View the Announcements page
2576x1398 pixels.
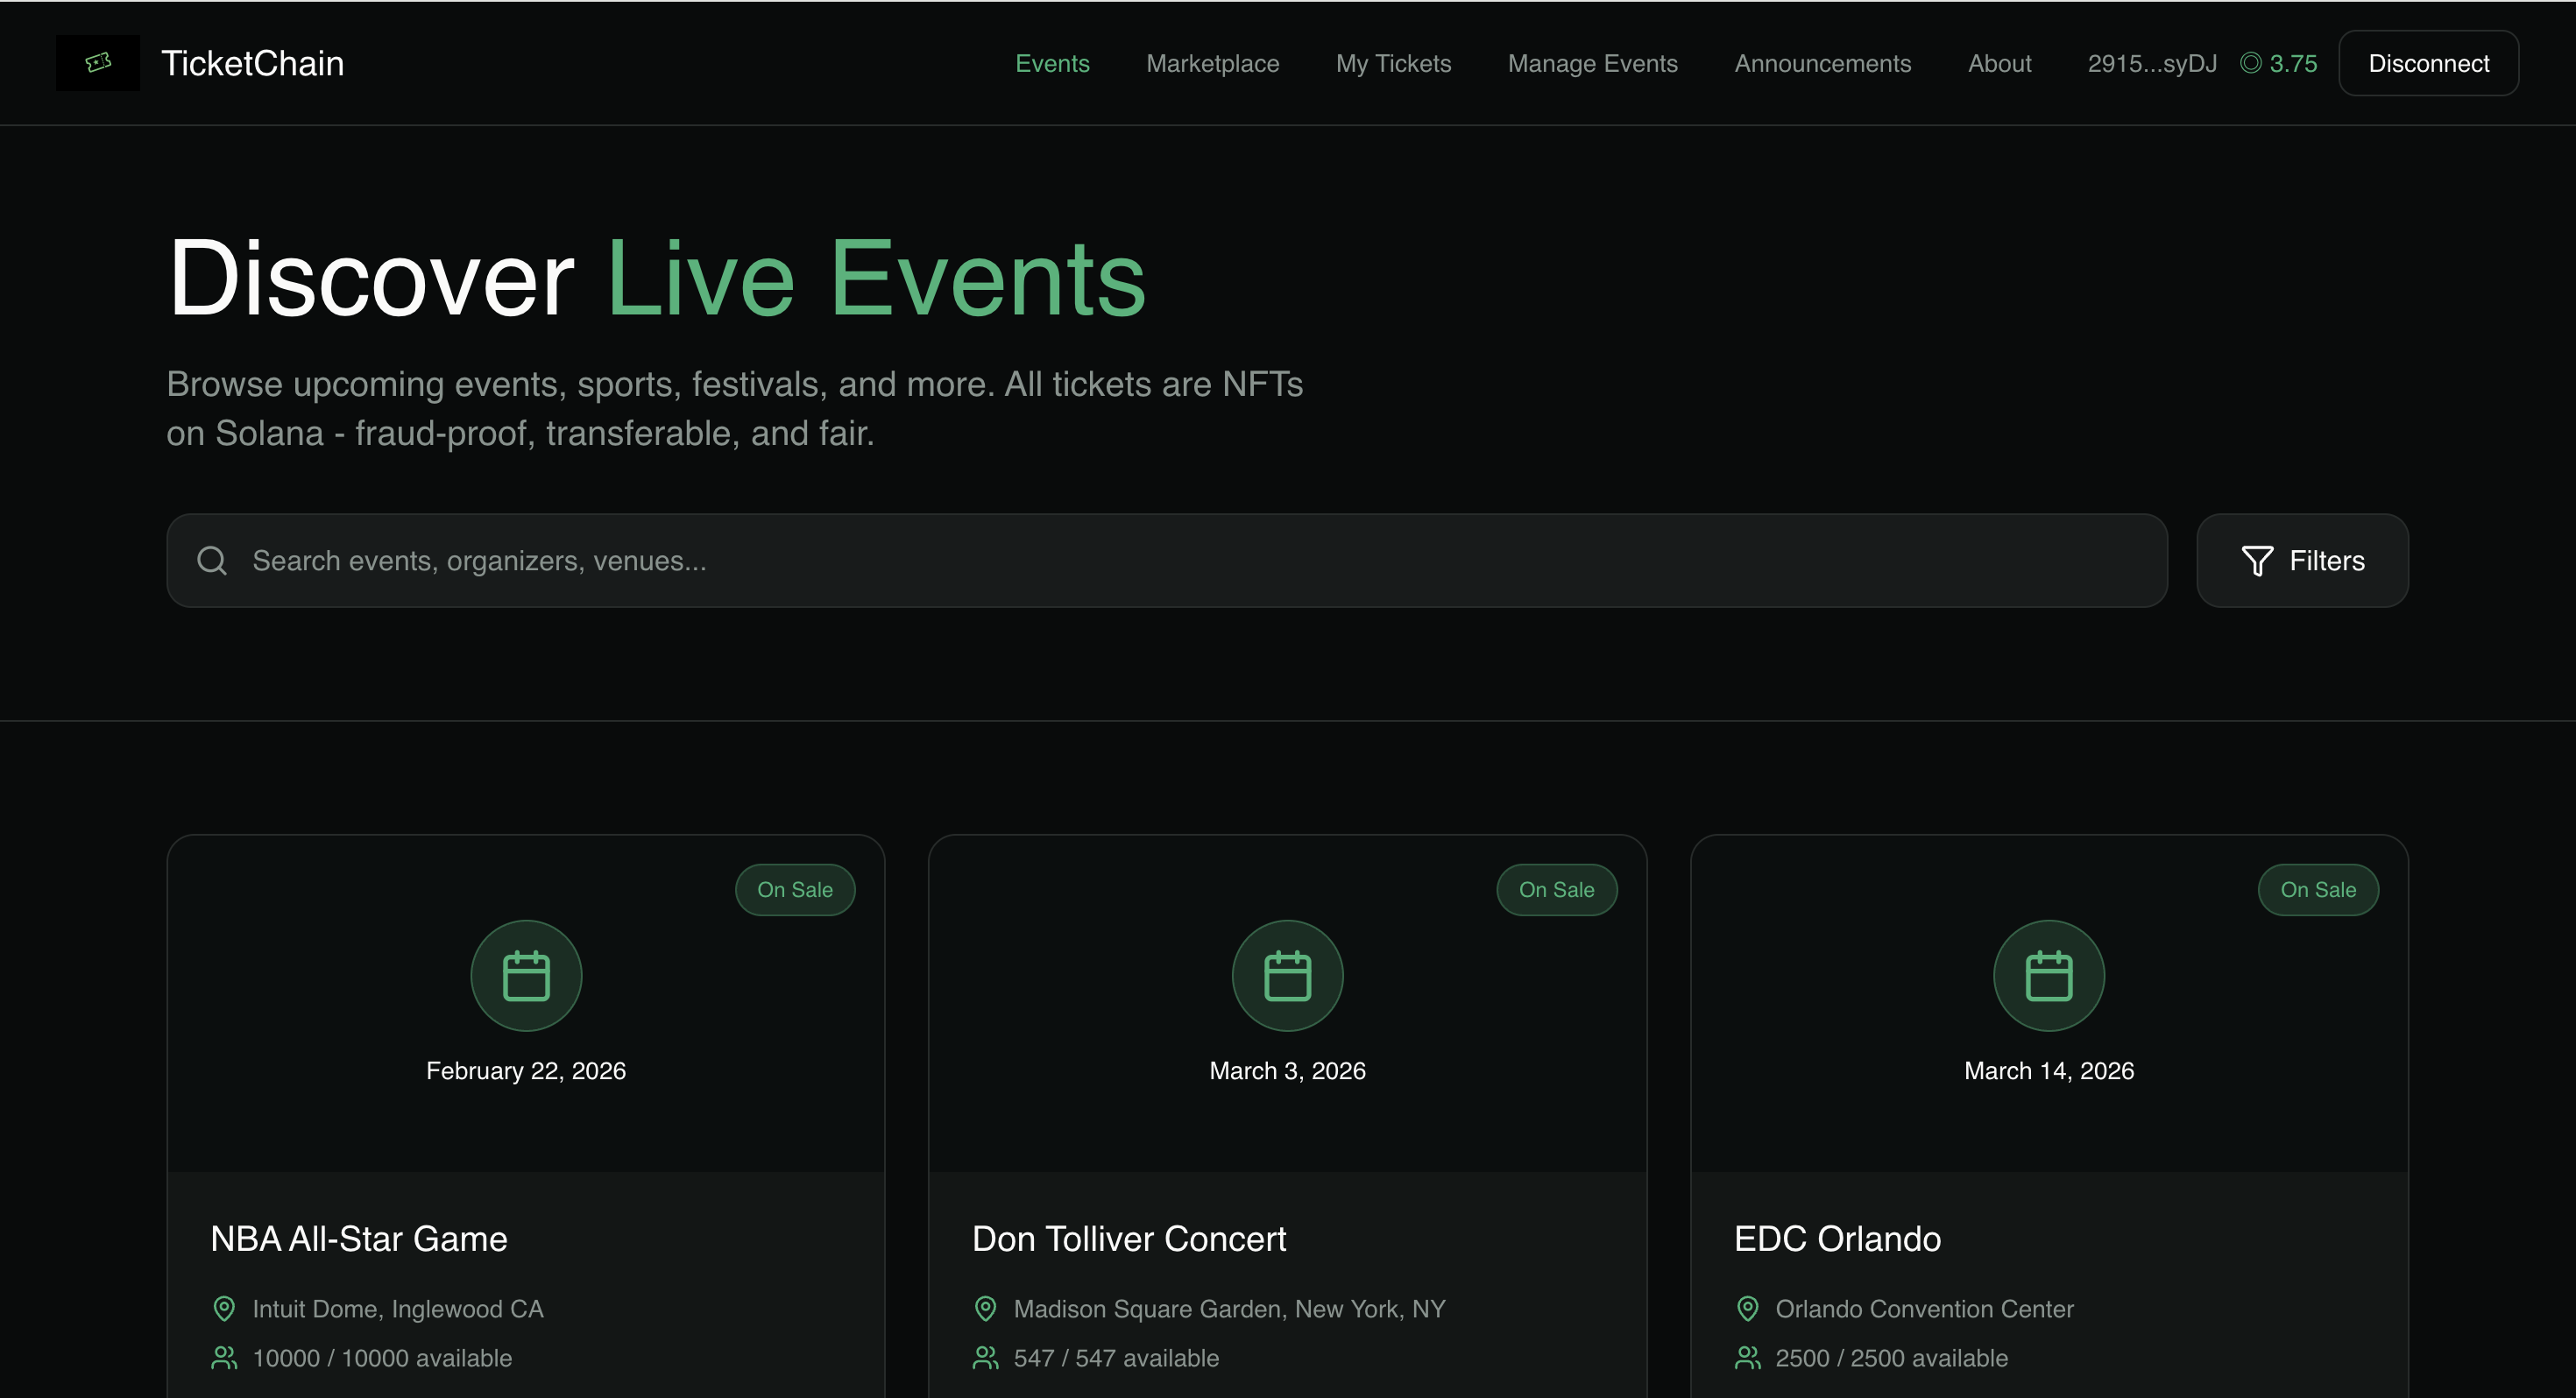pos(1822,63)
